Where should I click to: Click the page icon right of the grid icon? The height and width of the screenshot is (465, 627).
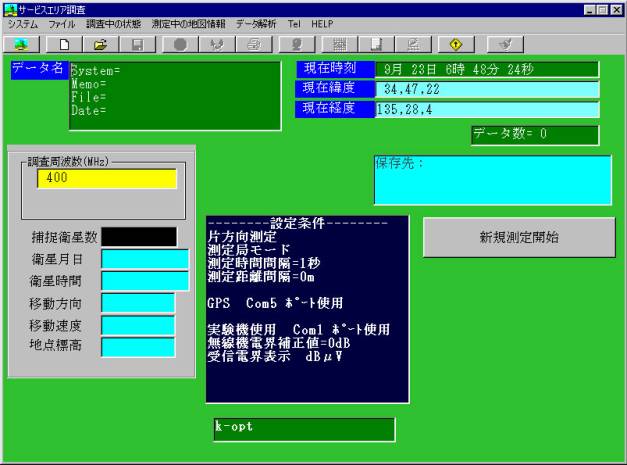click(376, 44)
